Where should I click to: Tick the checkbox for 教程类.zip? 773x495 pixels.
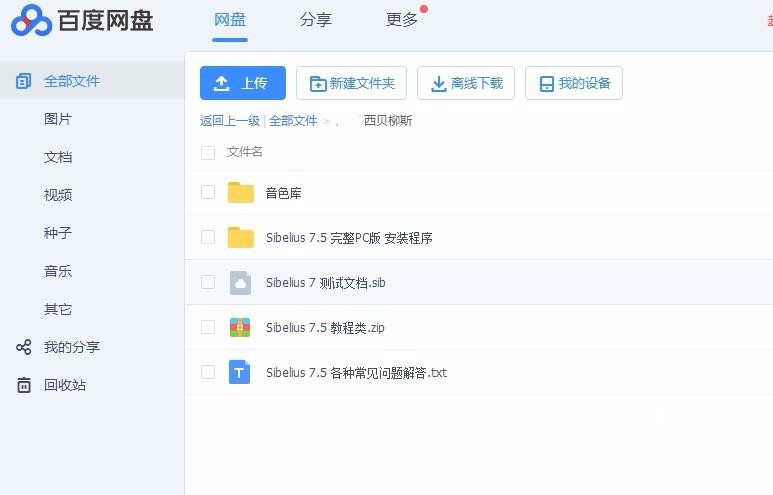pyautogui.click(x=208, y=327)
